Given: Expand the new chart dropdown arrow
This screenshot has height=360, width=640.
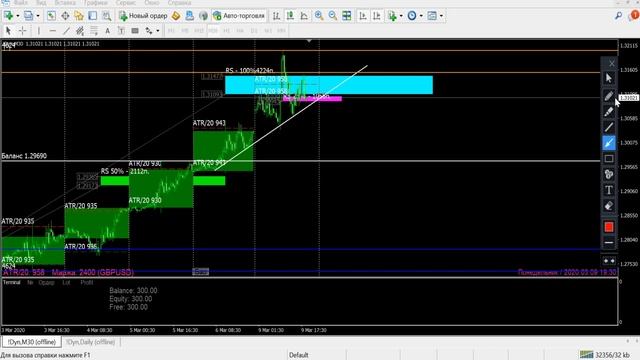Looking at the screenshot, I should point(18,16).
